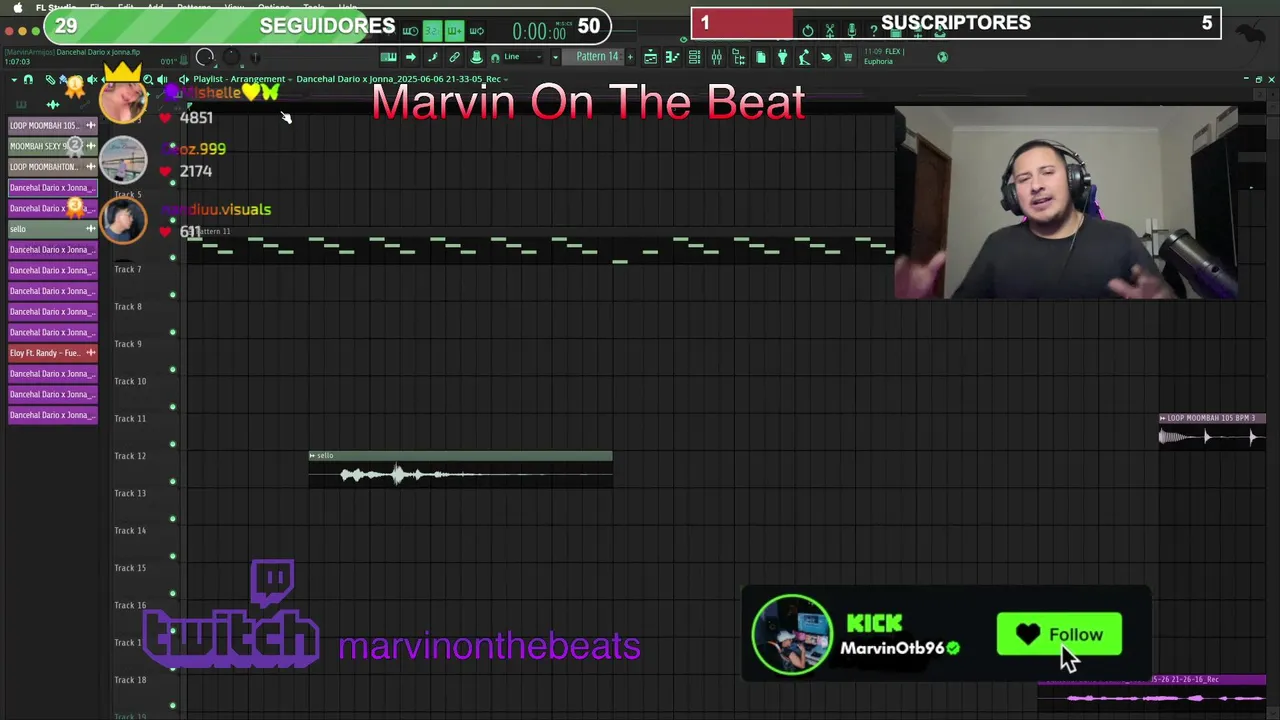Viewport: 1280px width, 720px height.
Task: Toggle the Track 14 mute dot
Action: (x=173, y=556)
